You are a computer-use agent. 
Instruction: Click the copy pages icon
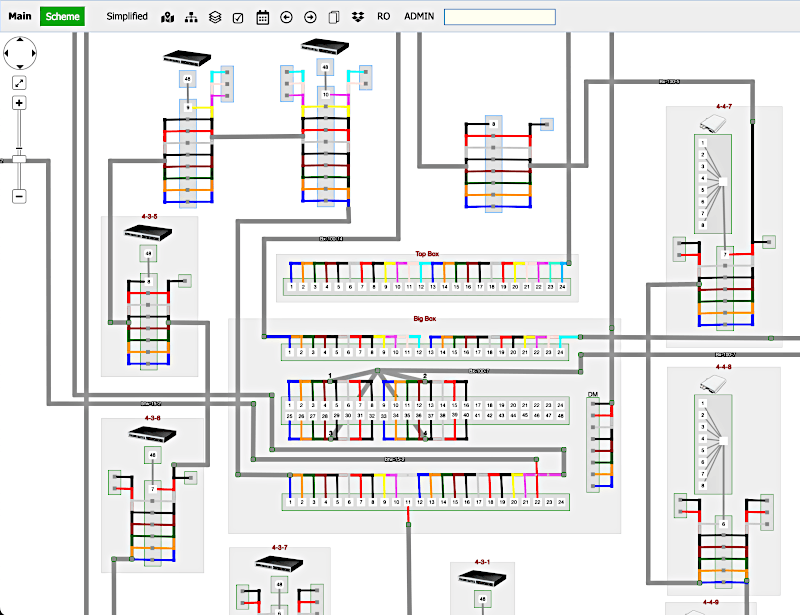[x=334, y=17]
